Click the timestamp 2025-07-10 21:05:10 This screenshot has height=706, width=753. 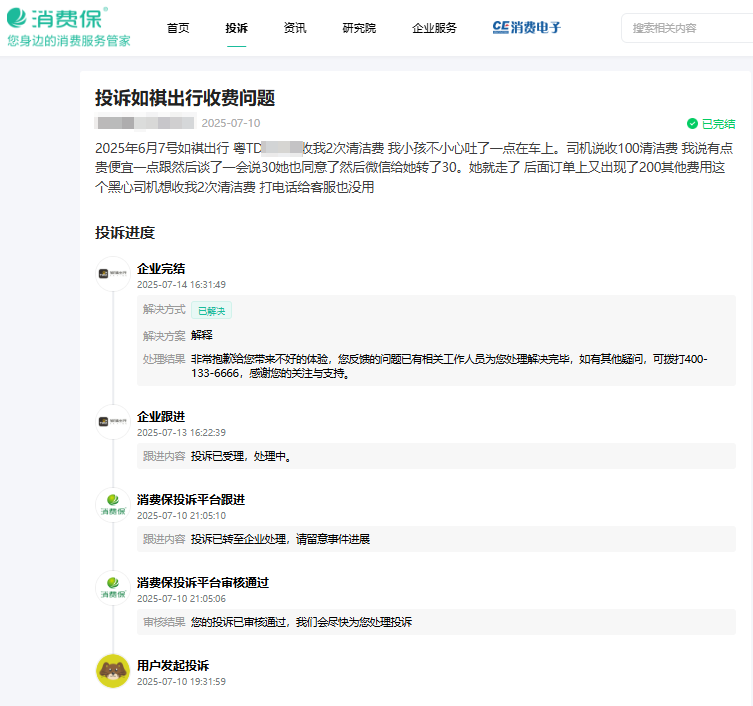coord(181,516)
